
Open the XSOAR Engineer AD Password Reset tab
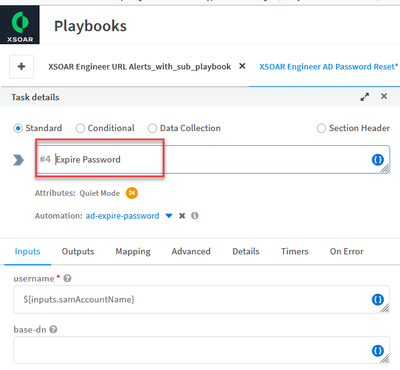(329, 67)
